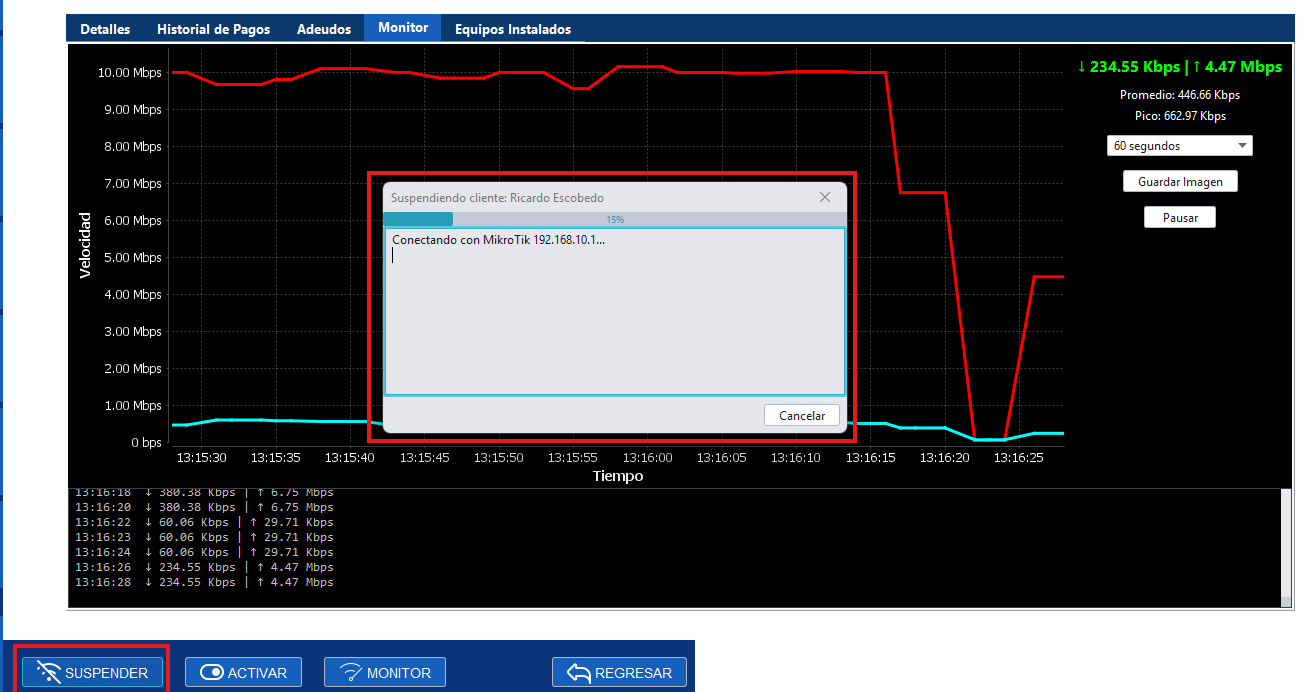Image resolution: width=1313 pixels, height=692 pixels.
Task: Cancel the suspension with Cancelar
Action: [x=801, y=415]
